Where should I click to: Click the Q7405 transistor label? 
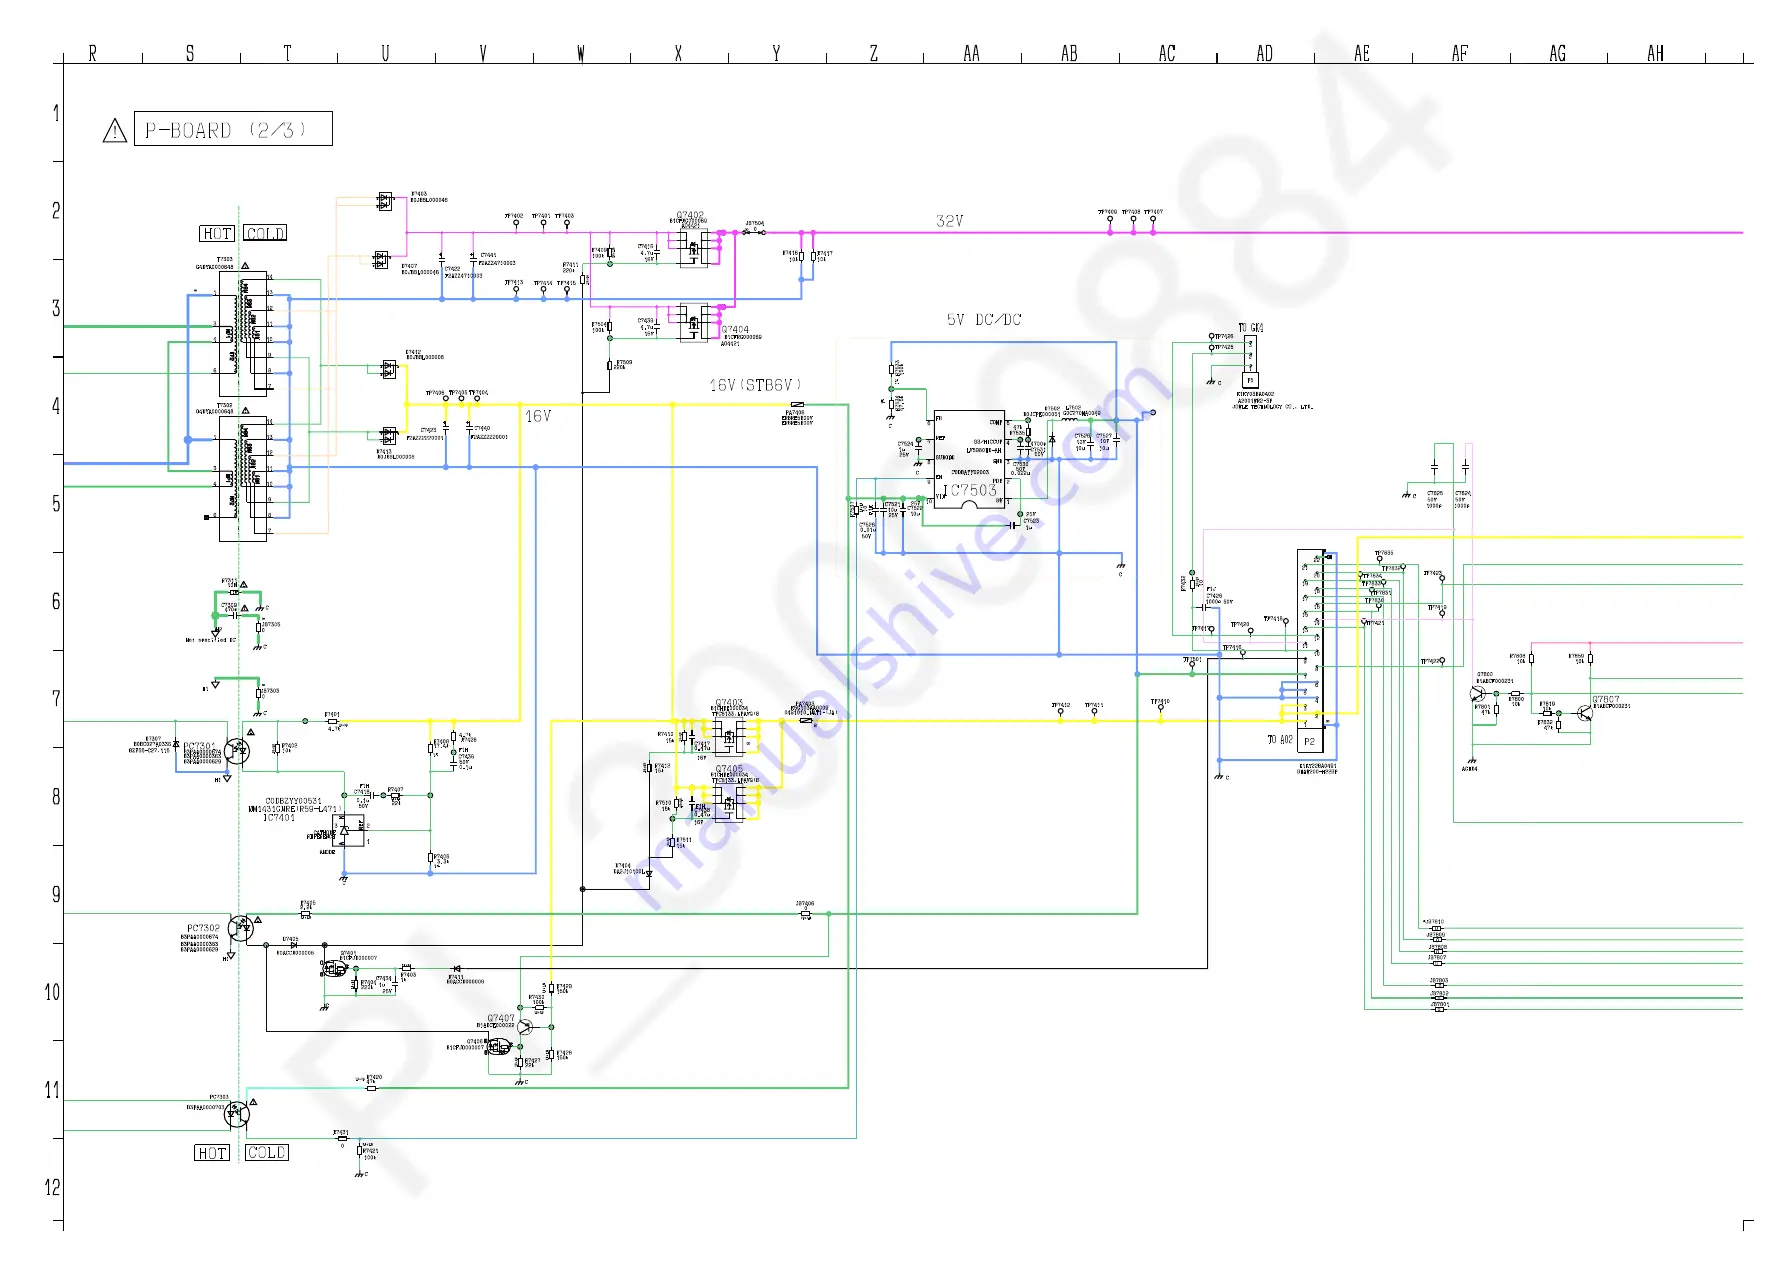point(729,769)
